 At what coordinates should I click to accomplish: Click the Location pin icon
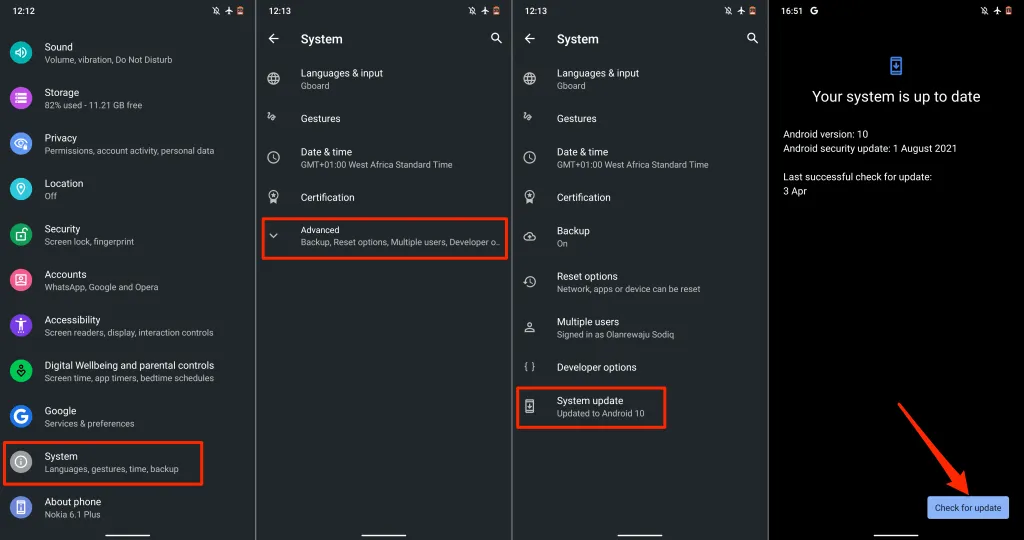tap(21, 189)
